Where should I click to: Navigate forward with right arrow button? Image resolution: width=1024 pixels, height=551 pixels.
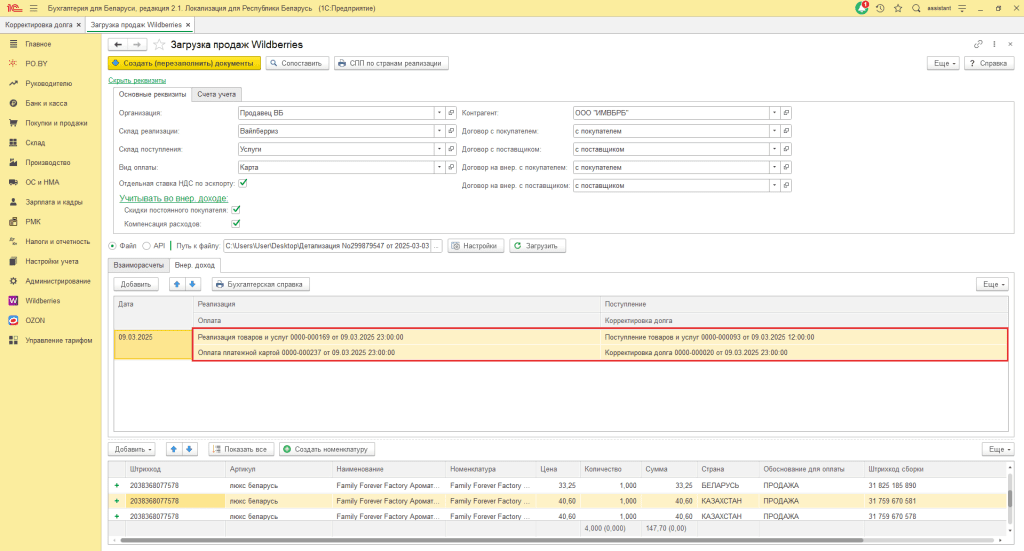pos(136,44)
